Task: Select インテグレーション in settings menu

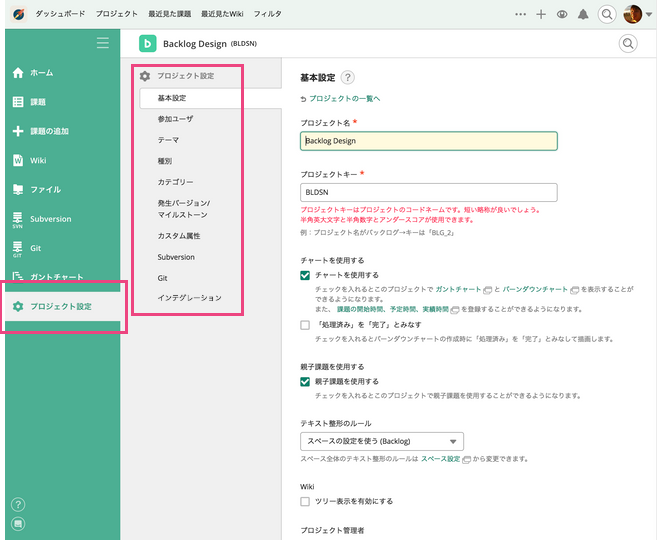Action: (x=189, y=298)
